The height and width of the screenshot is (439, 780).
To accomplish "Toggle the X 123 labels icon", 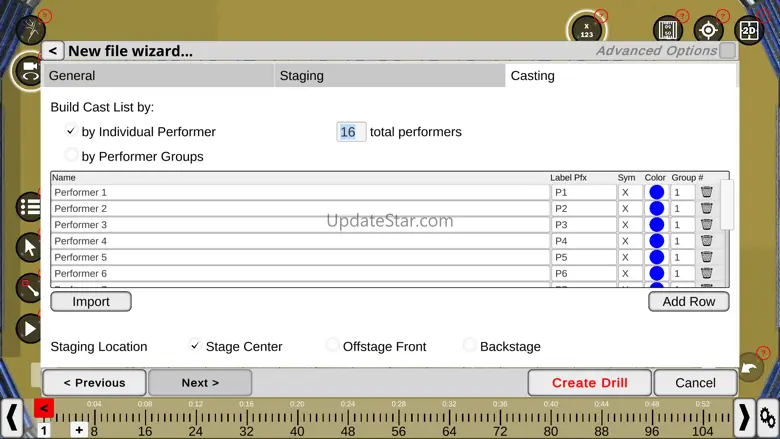I will [x=586, y=30].
